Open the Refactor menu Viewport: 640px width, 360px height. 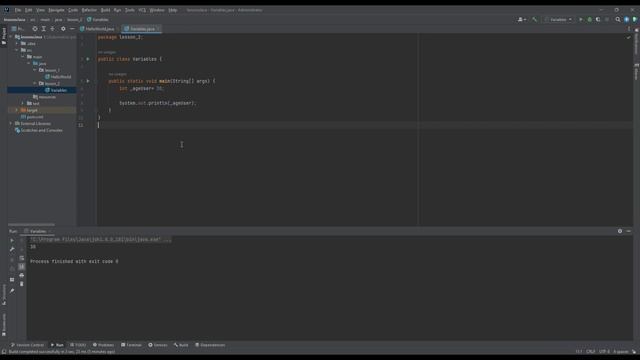click(89, 10)
